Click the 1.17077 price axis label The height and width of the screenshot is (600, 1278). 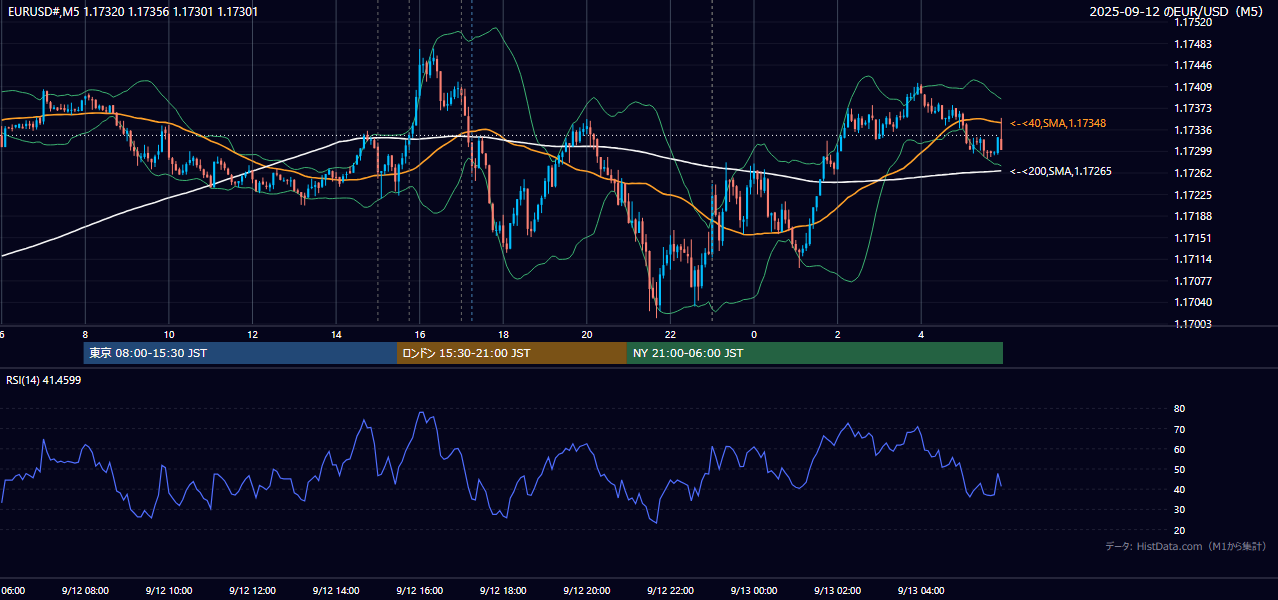1193,281
